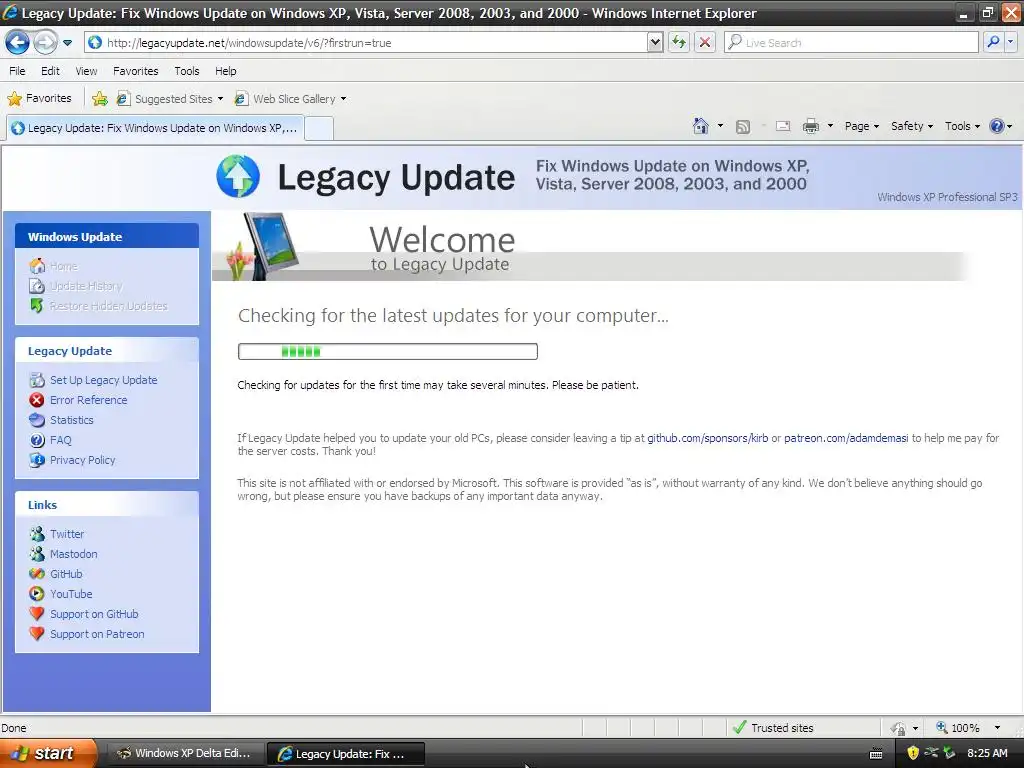Image resolution: width=1024 pixels, height=768 pixels.
Task: Open the Tools menu in menu bar
Action: click(187, 71)
